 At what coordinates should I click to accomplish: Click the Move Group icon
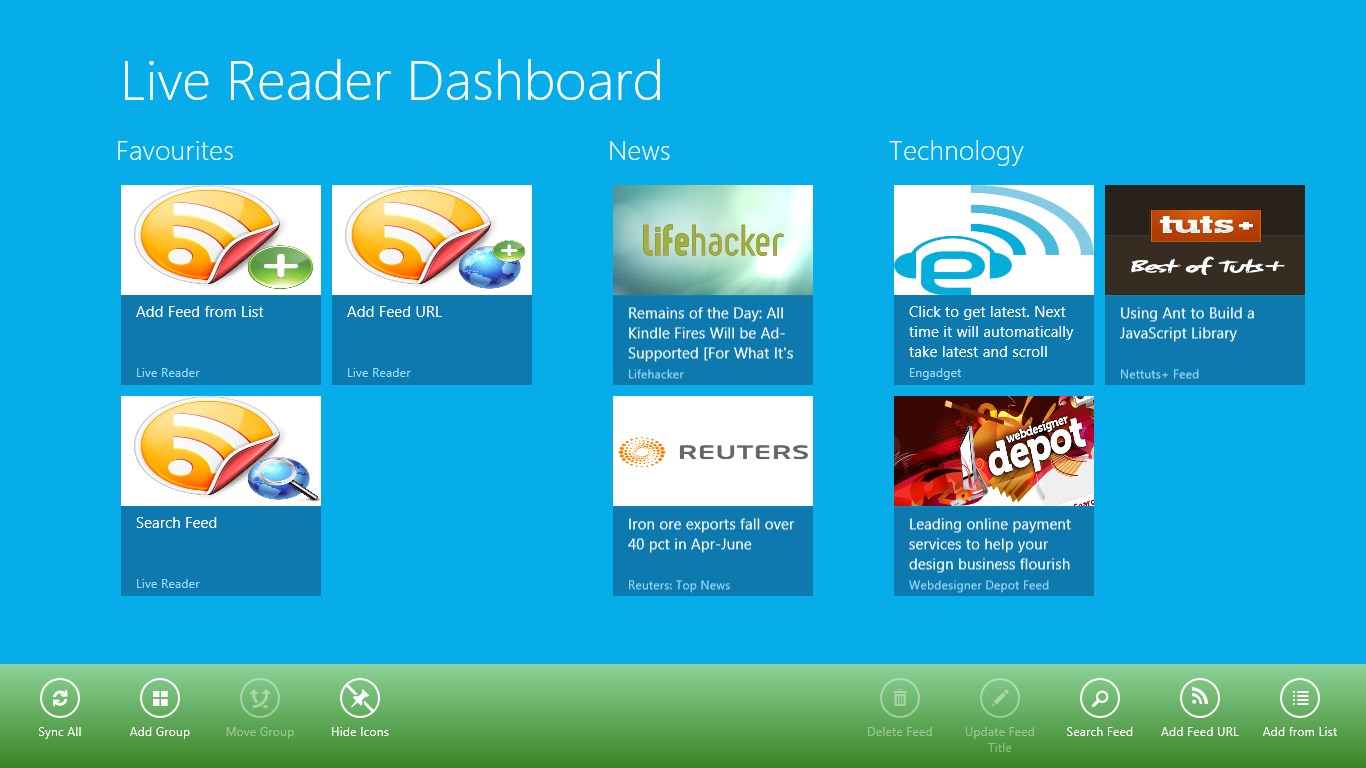(x=260, y=698)
